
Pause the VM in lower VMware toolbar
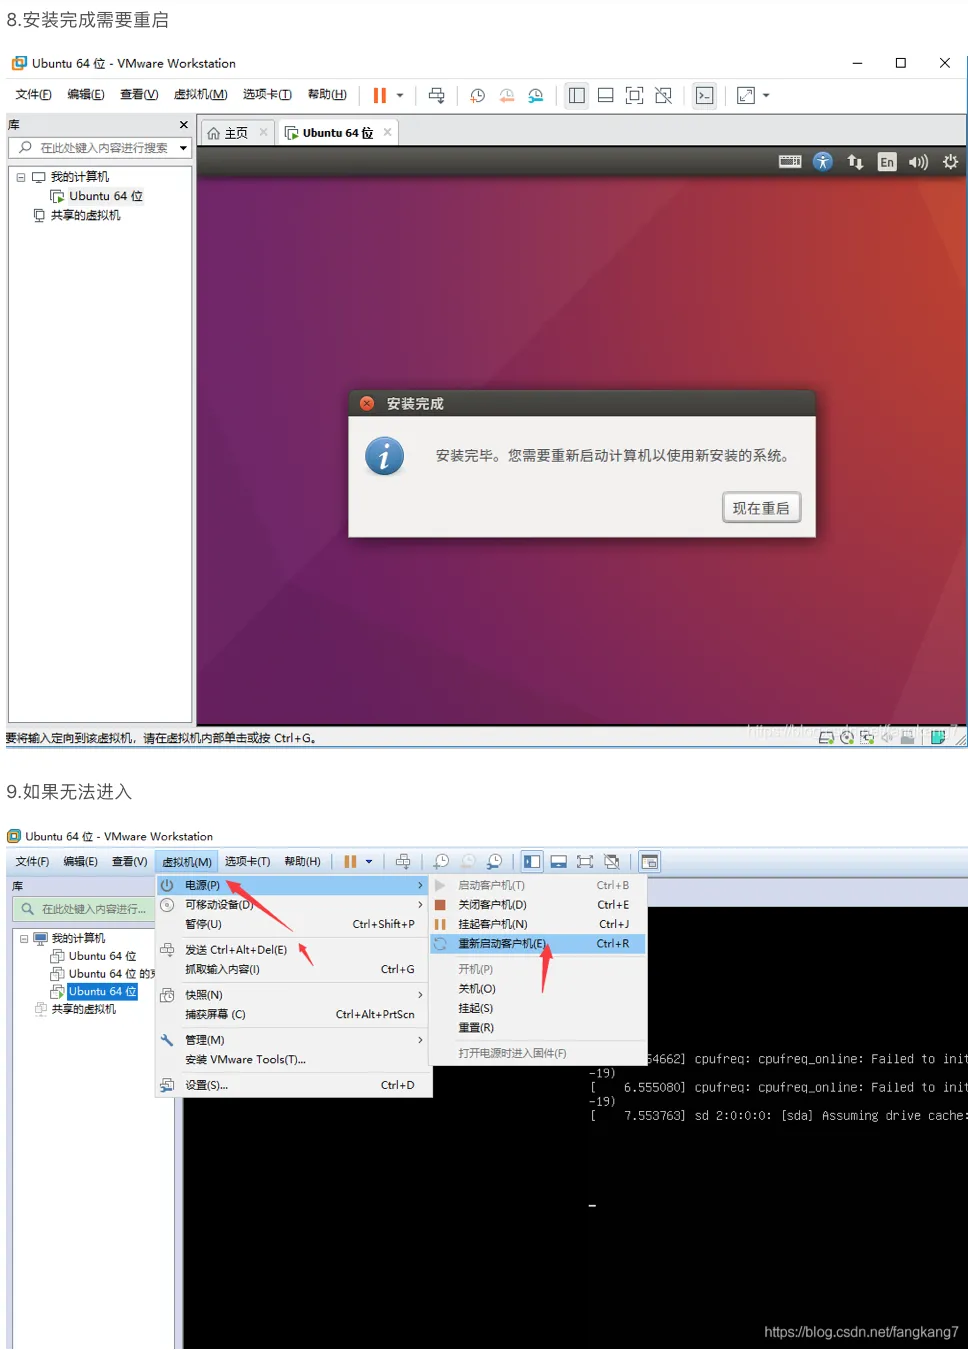[x=350, y=861]
